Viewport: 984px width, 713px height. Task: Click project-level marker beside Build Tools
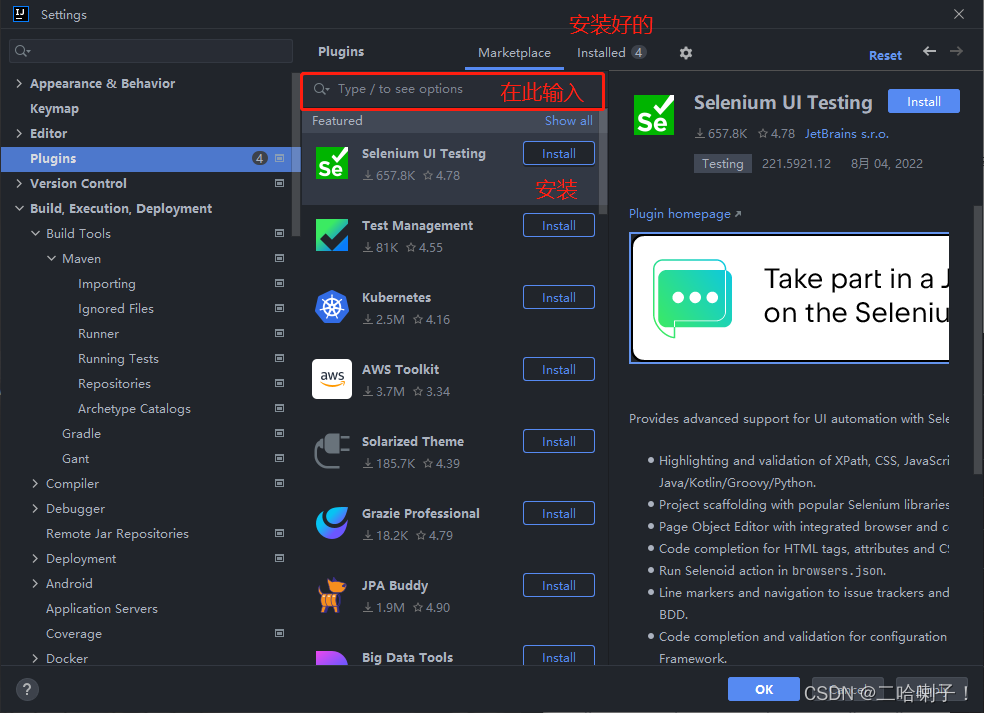pyautogui.click(x=280, y=233)
